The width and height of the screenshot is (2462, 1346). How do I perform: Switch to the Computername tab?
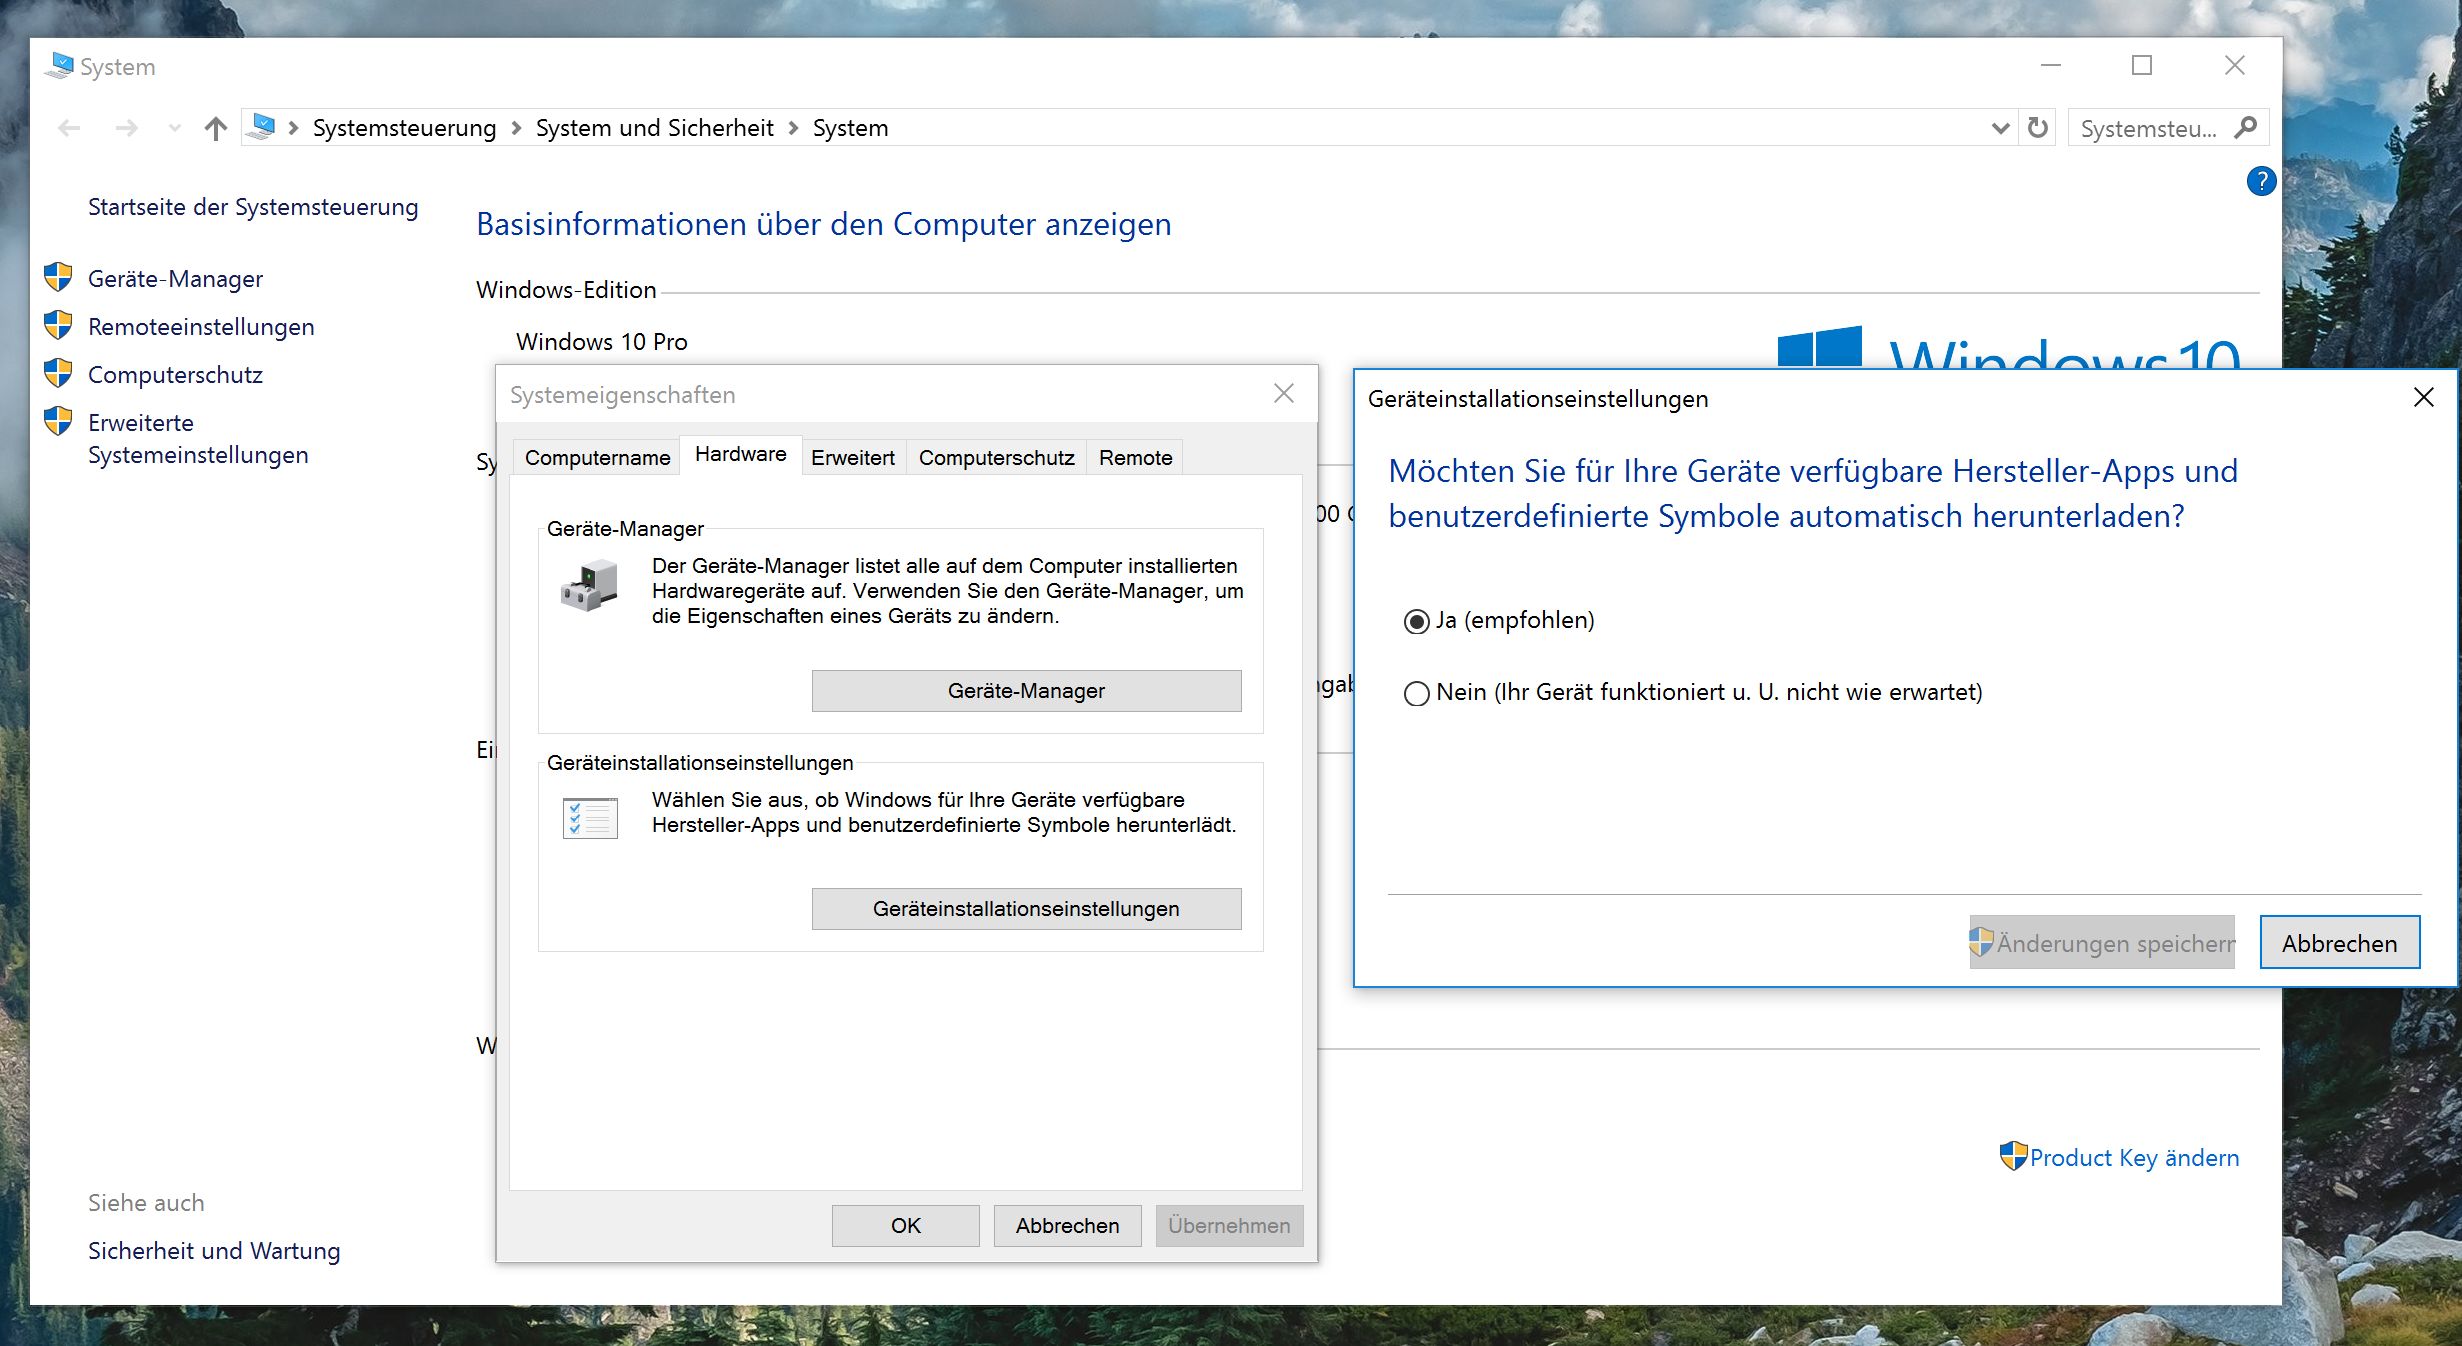(597, 457)
